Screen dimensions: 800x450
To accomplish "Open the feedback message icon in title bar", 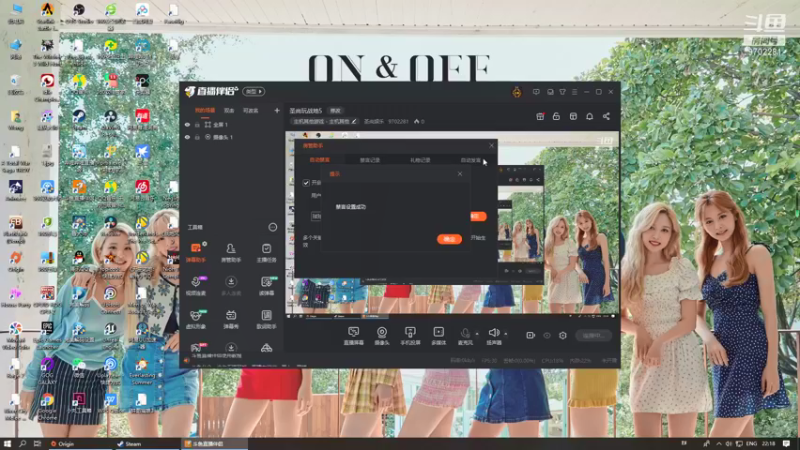I will [536, 92].
